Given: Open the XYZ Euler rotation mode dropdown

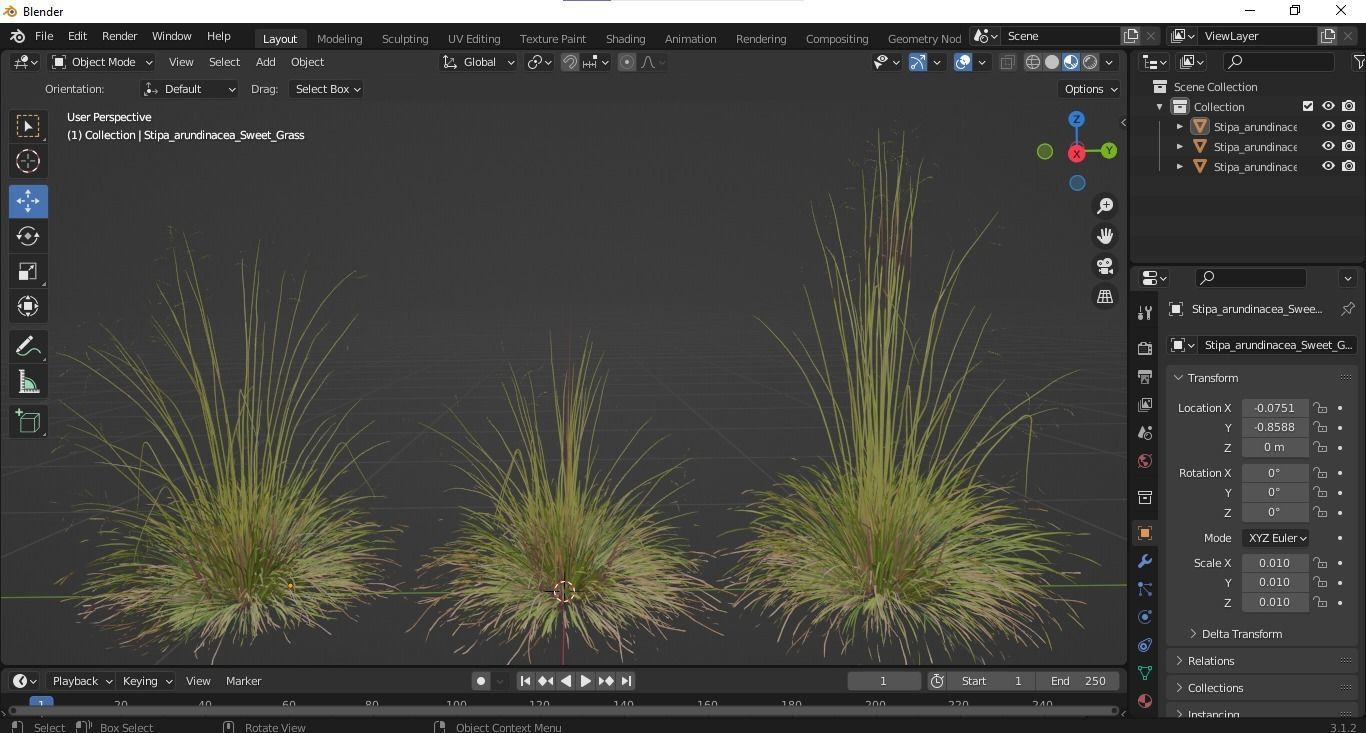Looking at the screenshot, I should (x=1276, y=538).
